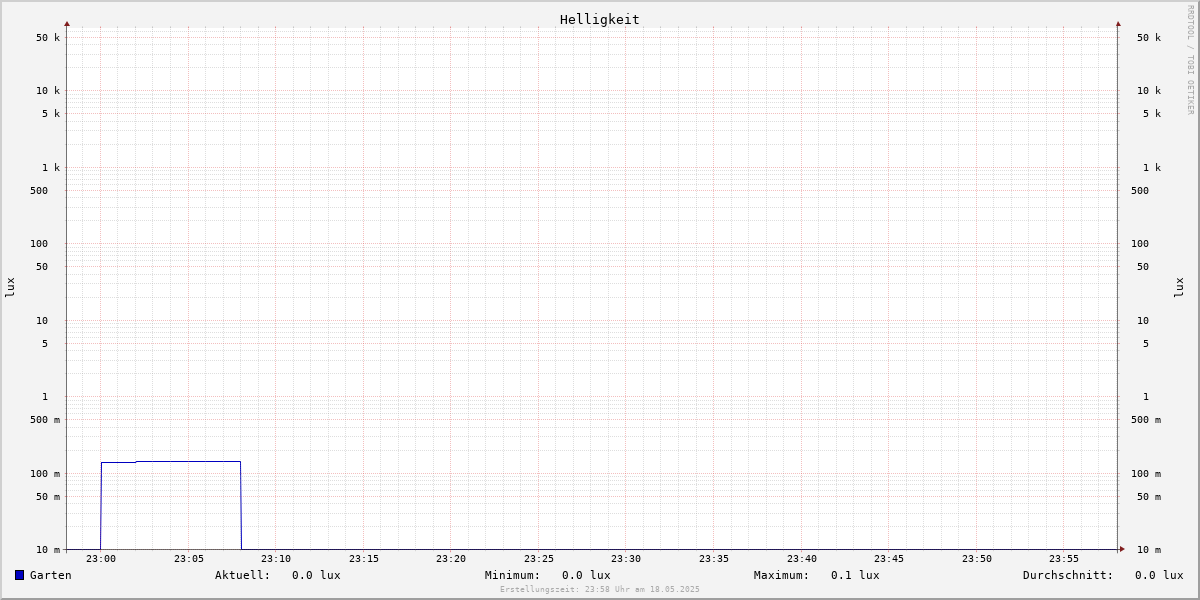This screenshot has height=600, width=1200.
Task: Click the blue Garten legend color swatch
Action: 19,575
